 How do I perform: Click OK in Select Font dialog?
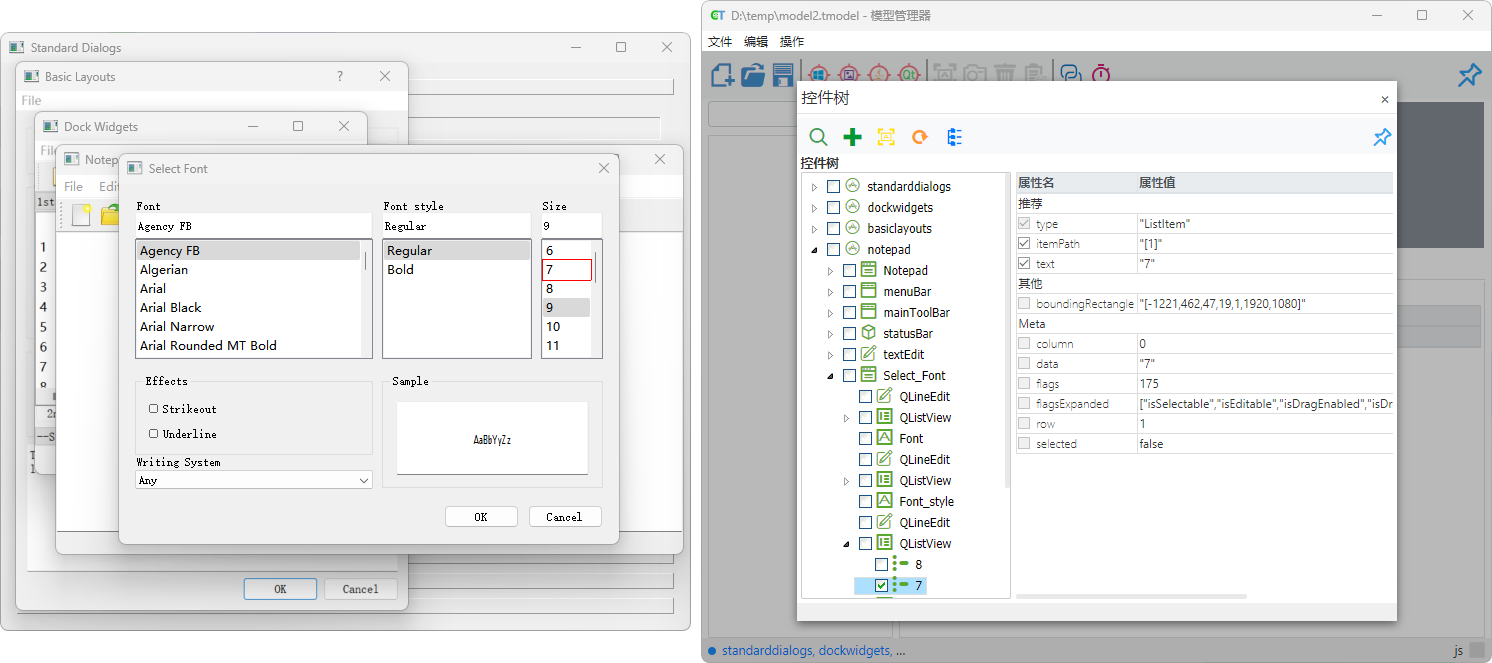[481, 517]
